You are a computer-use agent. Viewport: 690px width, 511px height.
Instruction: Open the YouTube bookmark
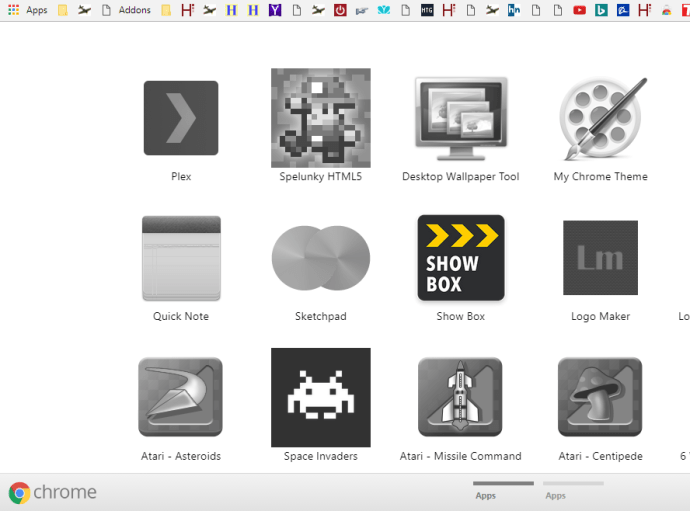click(580, 10)
